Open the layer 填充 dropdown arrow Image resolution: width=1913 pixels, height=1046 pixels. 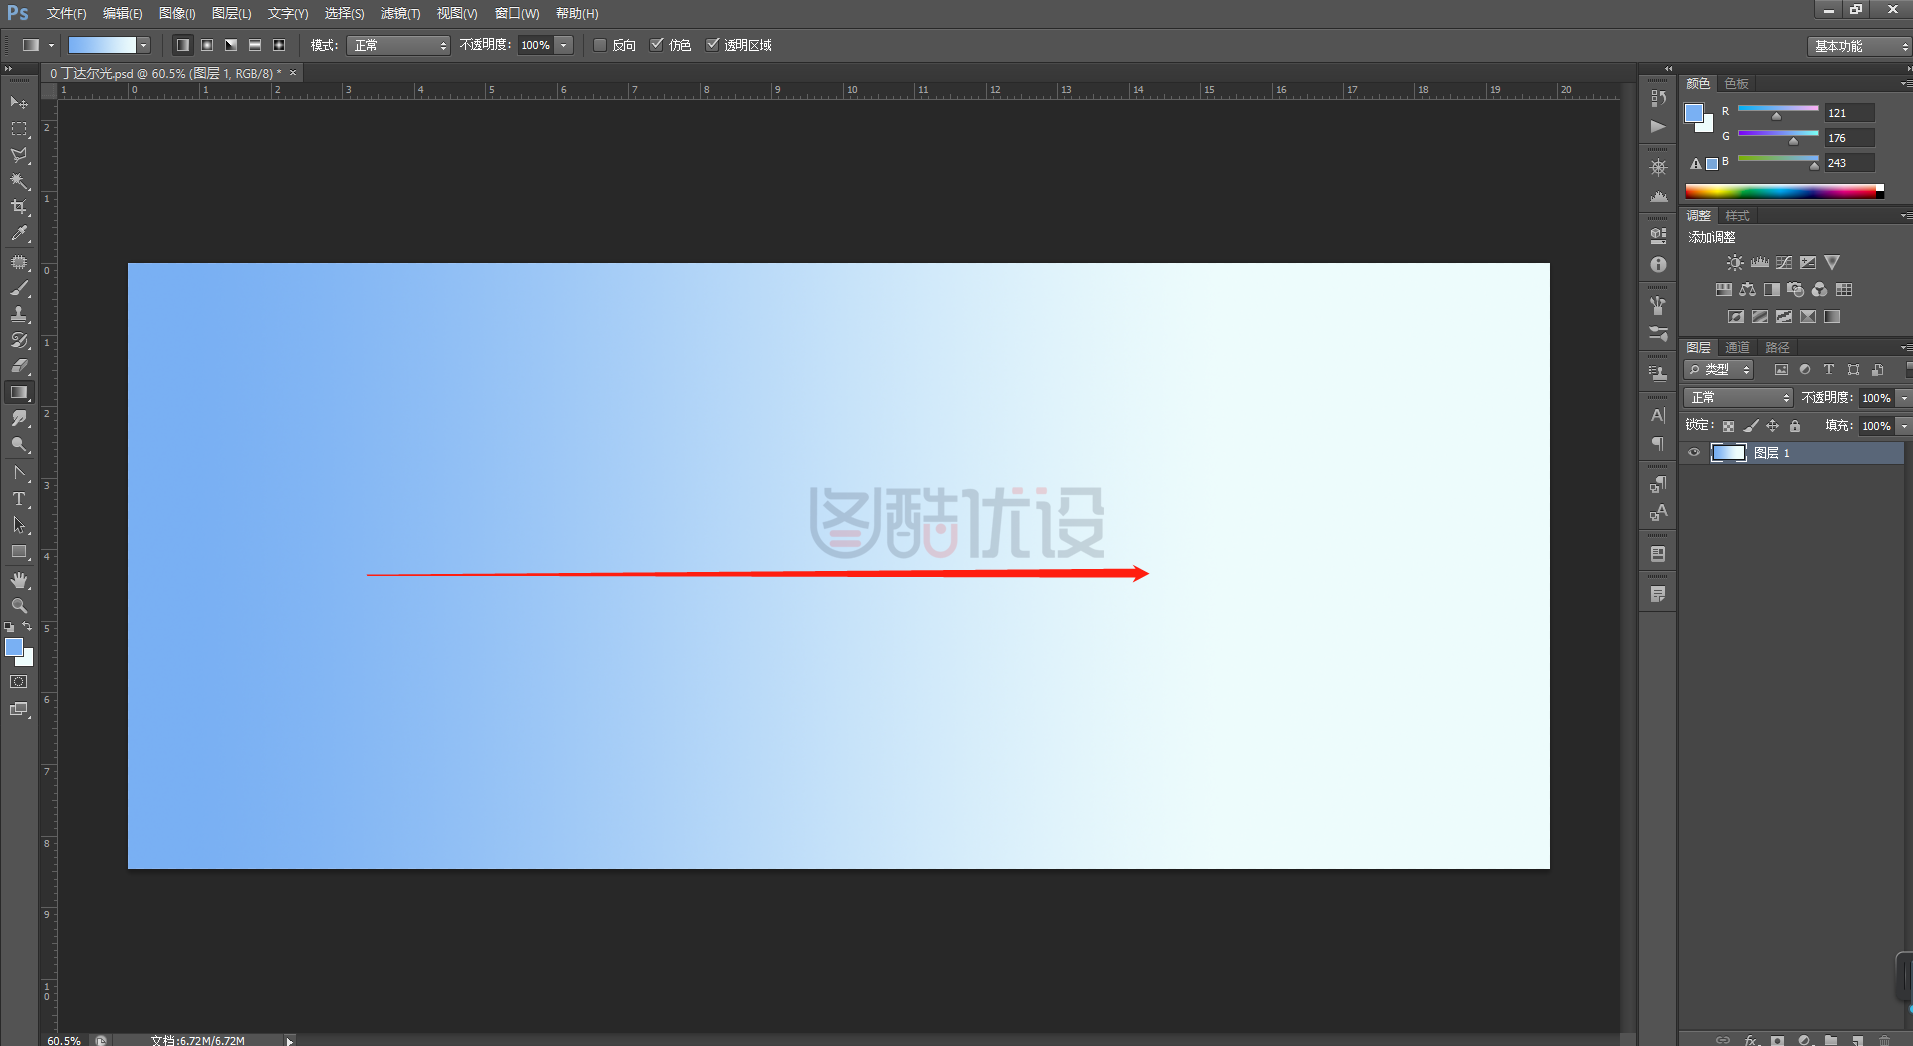[x=1904, y=426]
